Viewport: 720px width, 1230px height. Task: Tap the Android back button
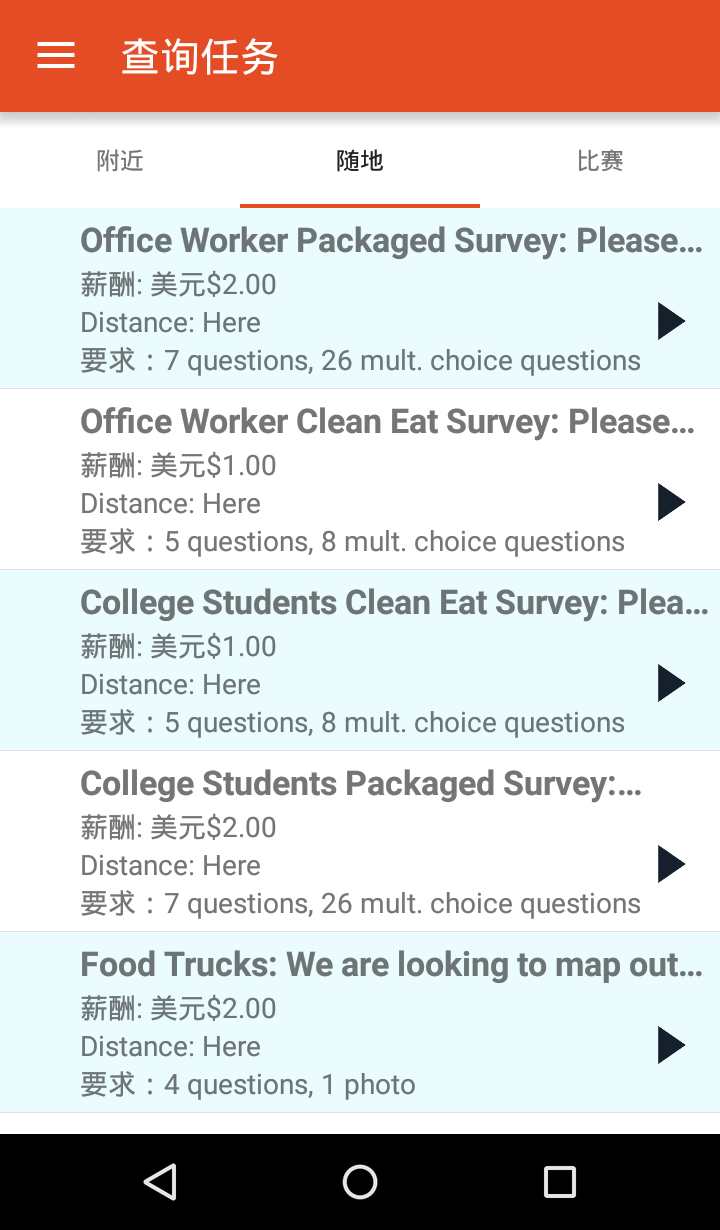coord(160,1182)
